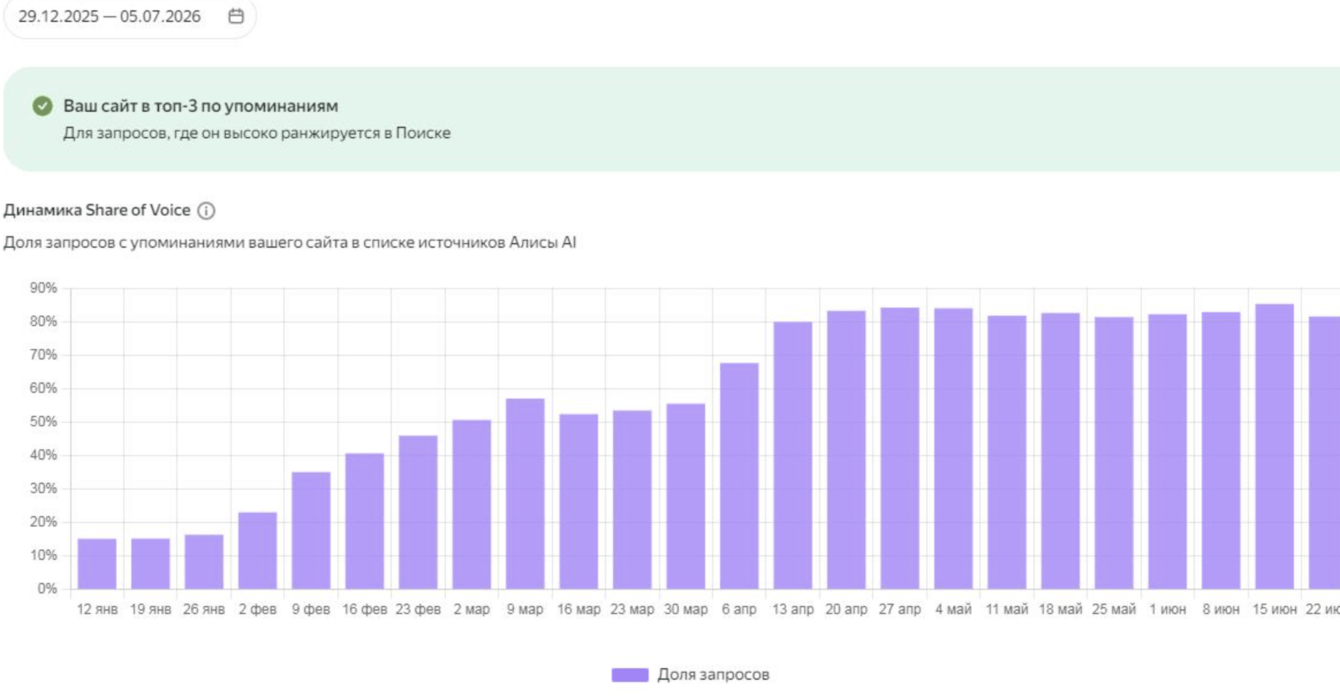Click the Ваш сайт в топ-3 по упоминаниям heading
This screenshot has height=697, width=1340.
click(x=201, y=106)
